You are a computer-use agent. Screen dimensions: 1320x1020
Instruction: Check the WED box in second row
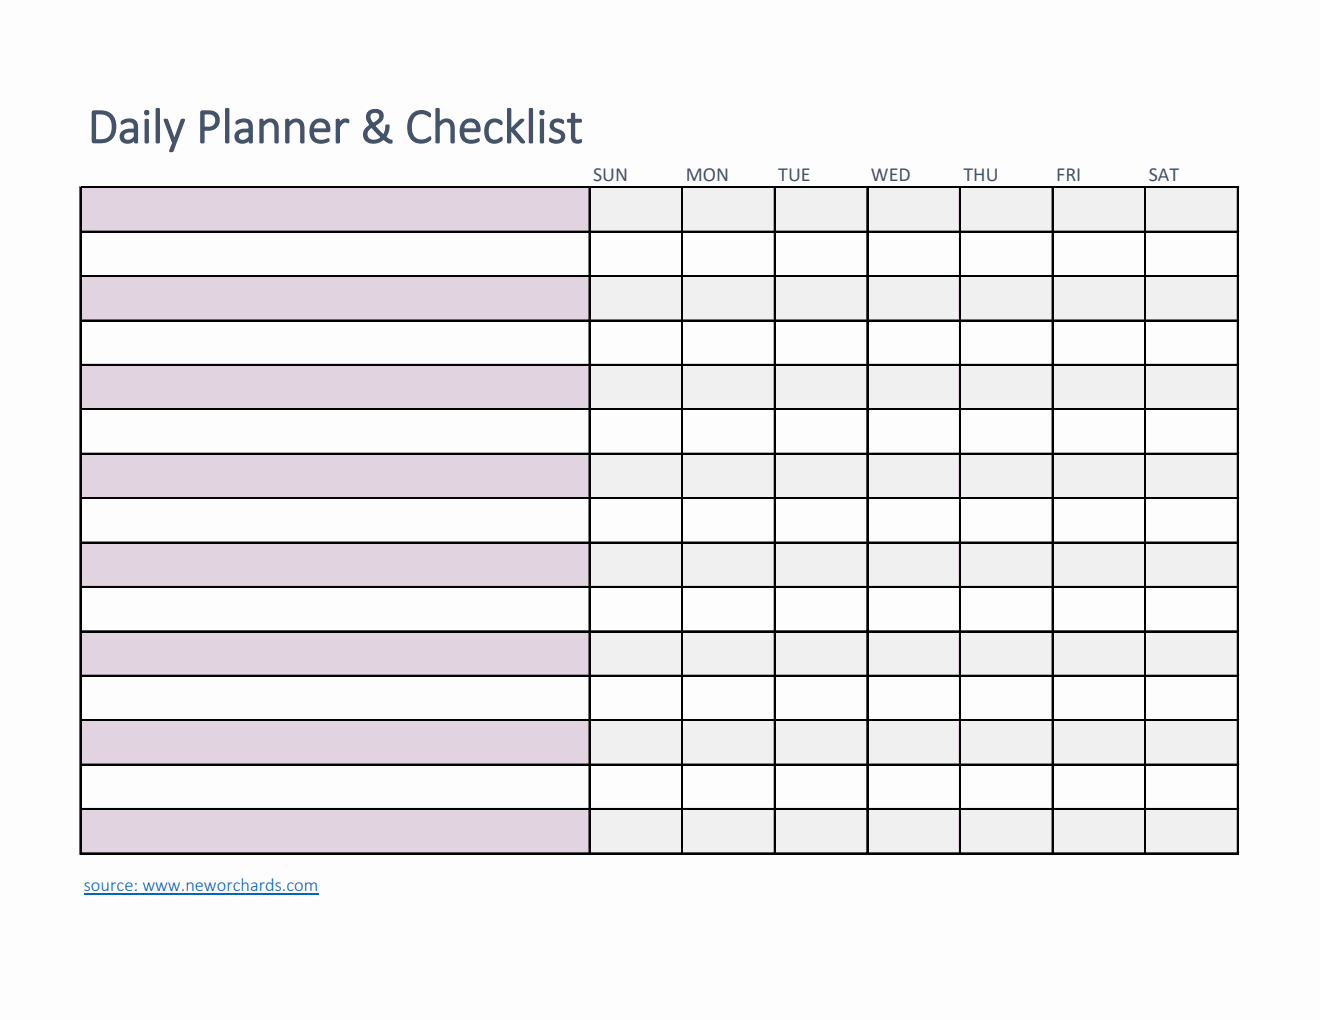coord(913,254)
